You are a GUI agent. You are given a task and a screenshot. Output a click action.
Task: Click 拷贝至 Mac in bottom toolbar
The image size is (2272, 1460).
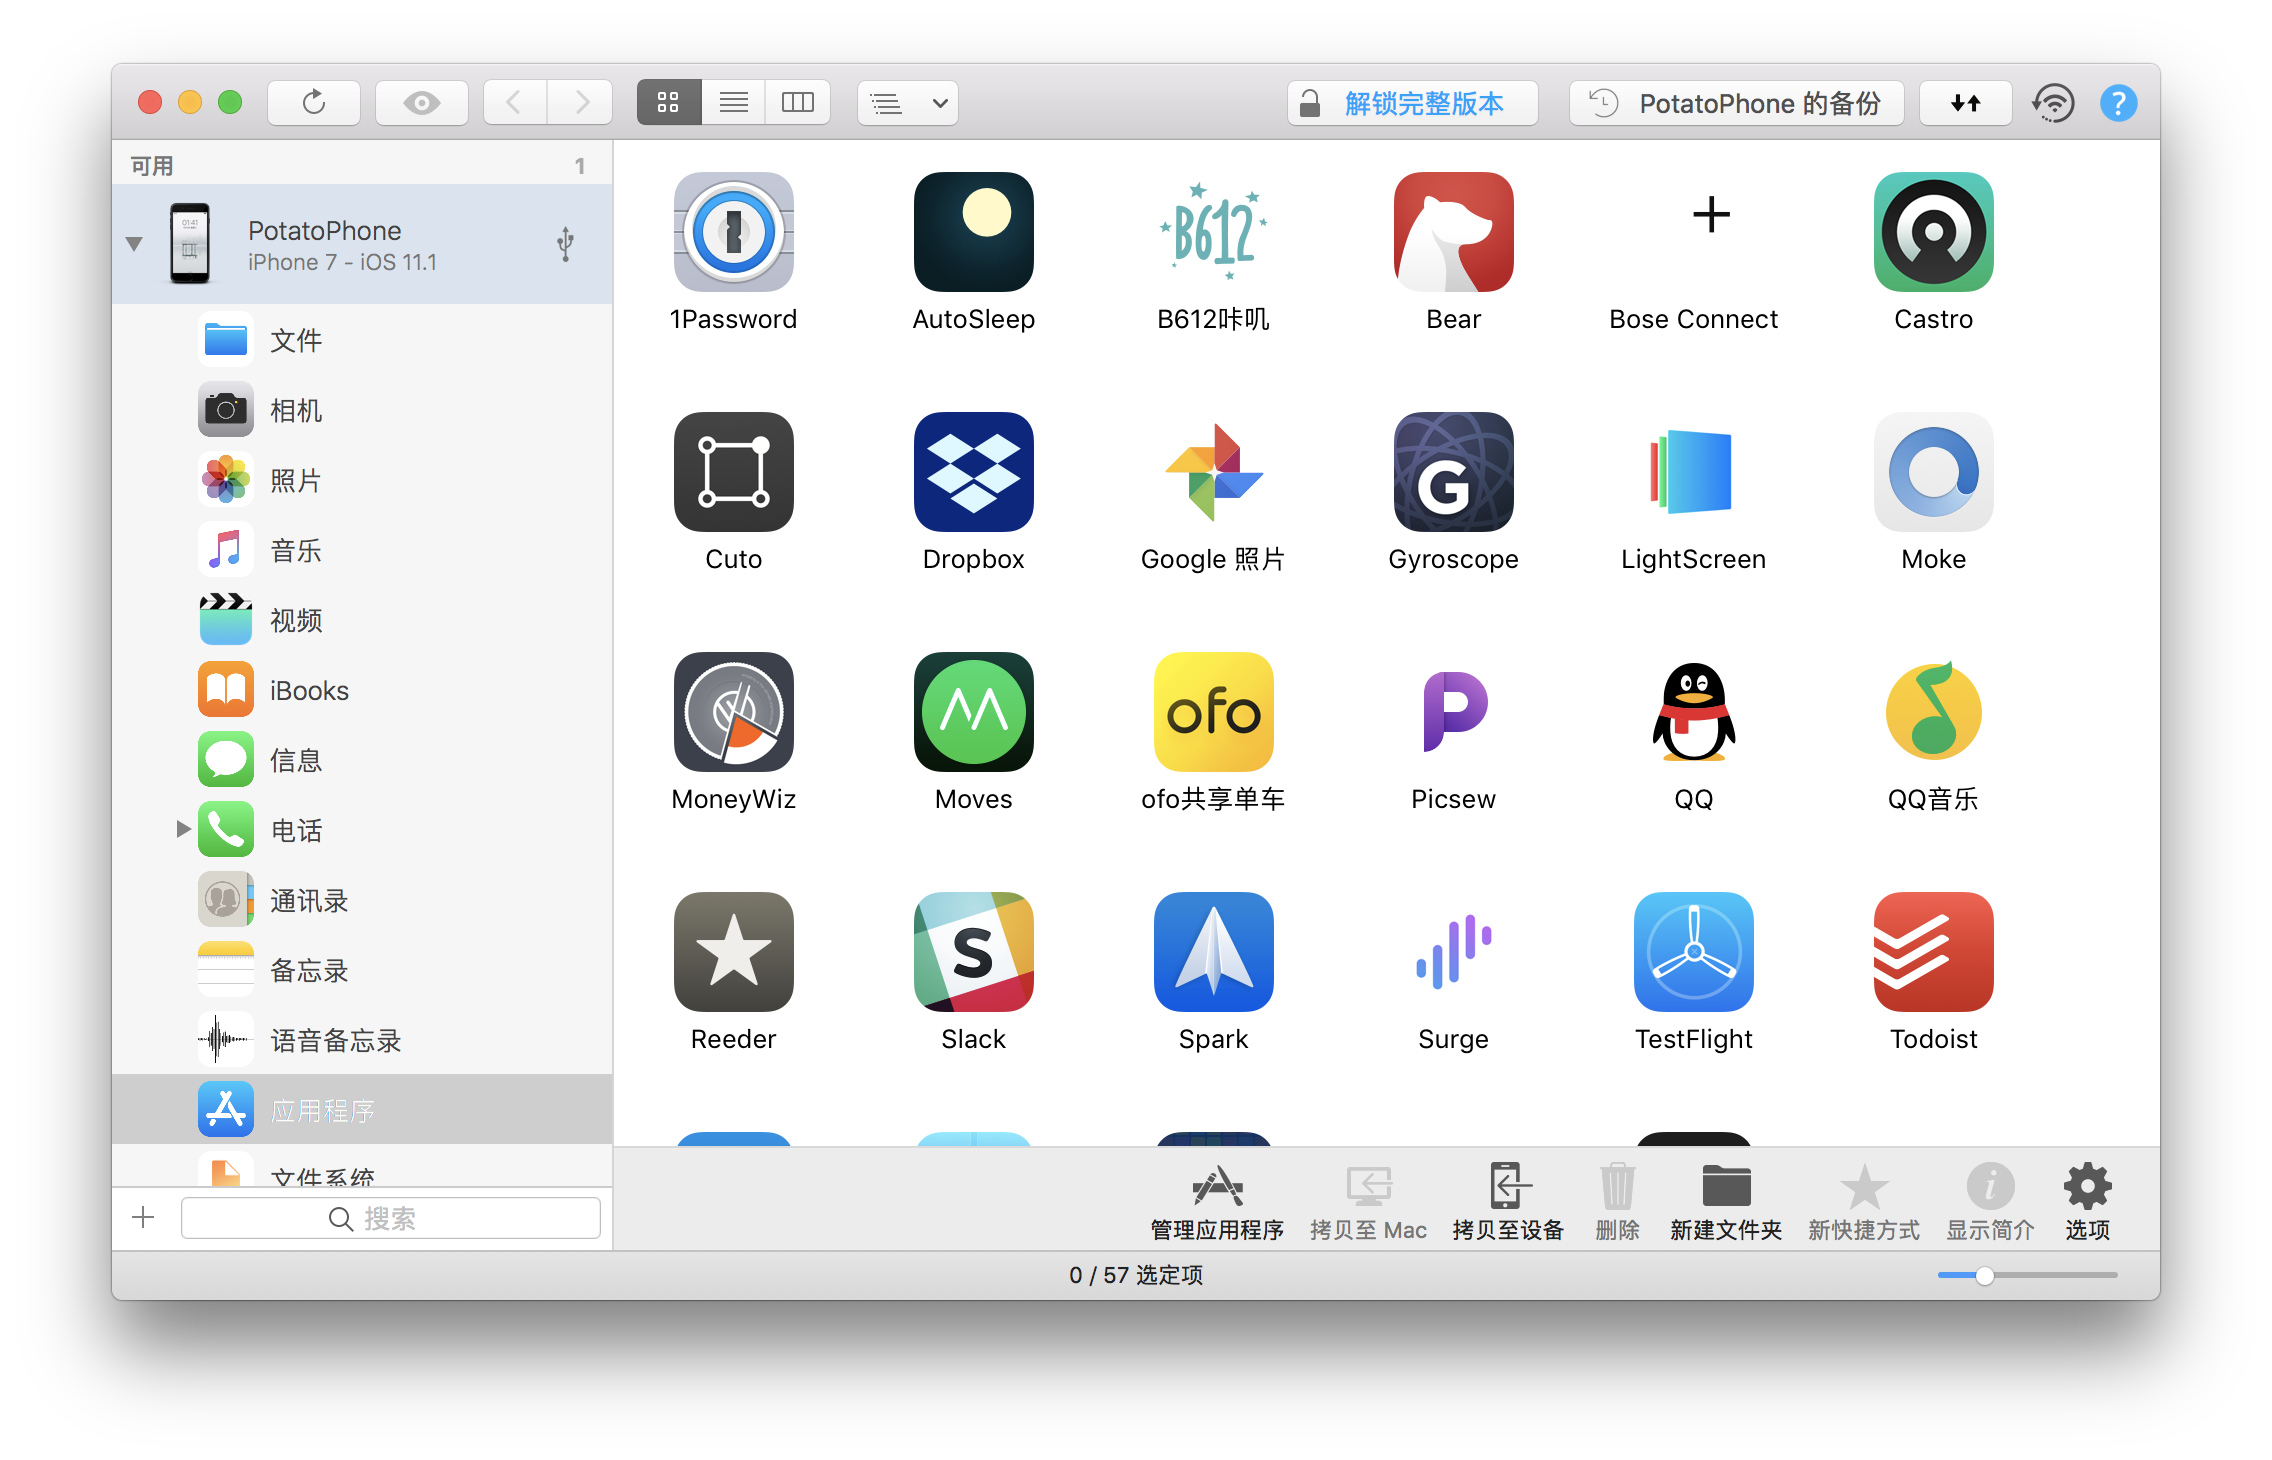point(1368,1202)
